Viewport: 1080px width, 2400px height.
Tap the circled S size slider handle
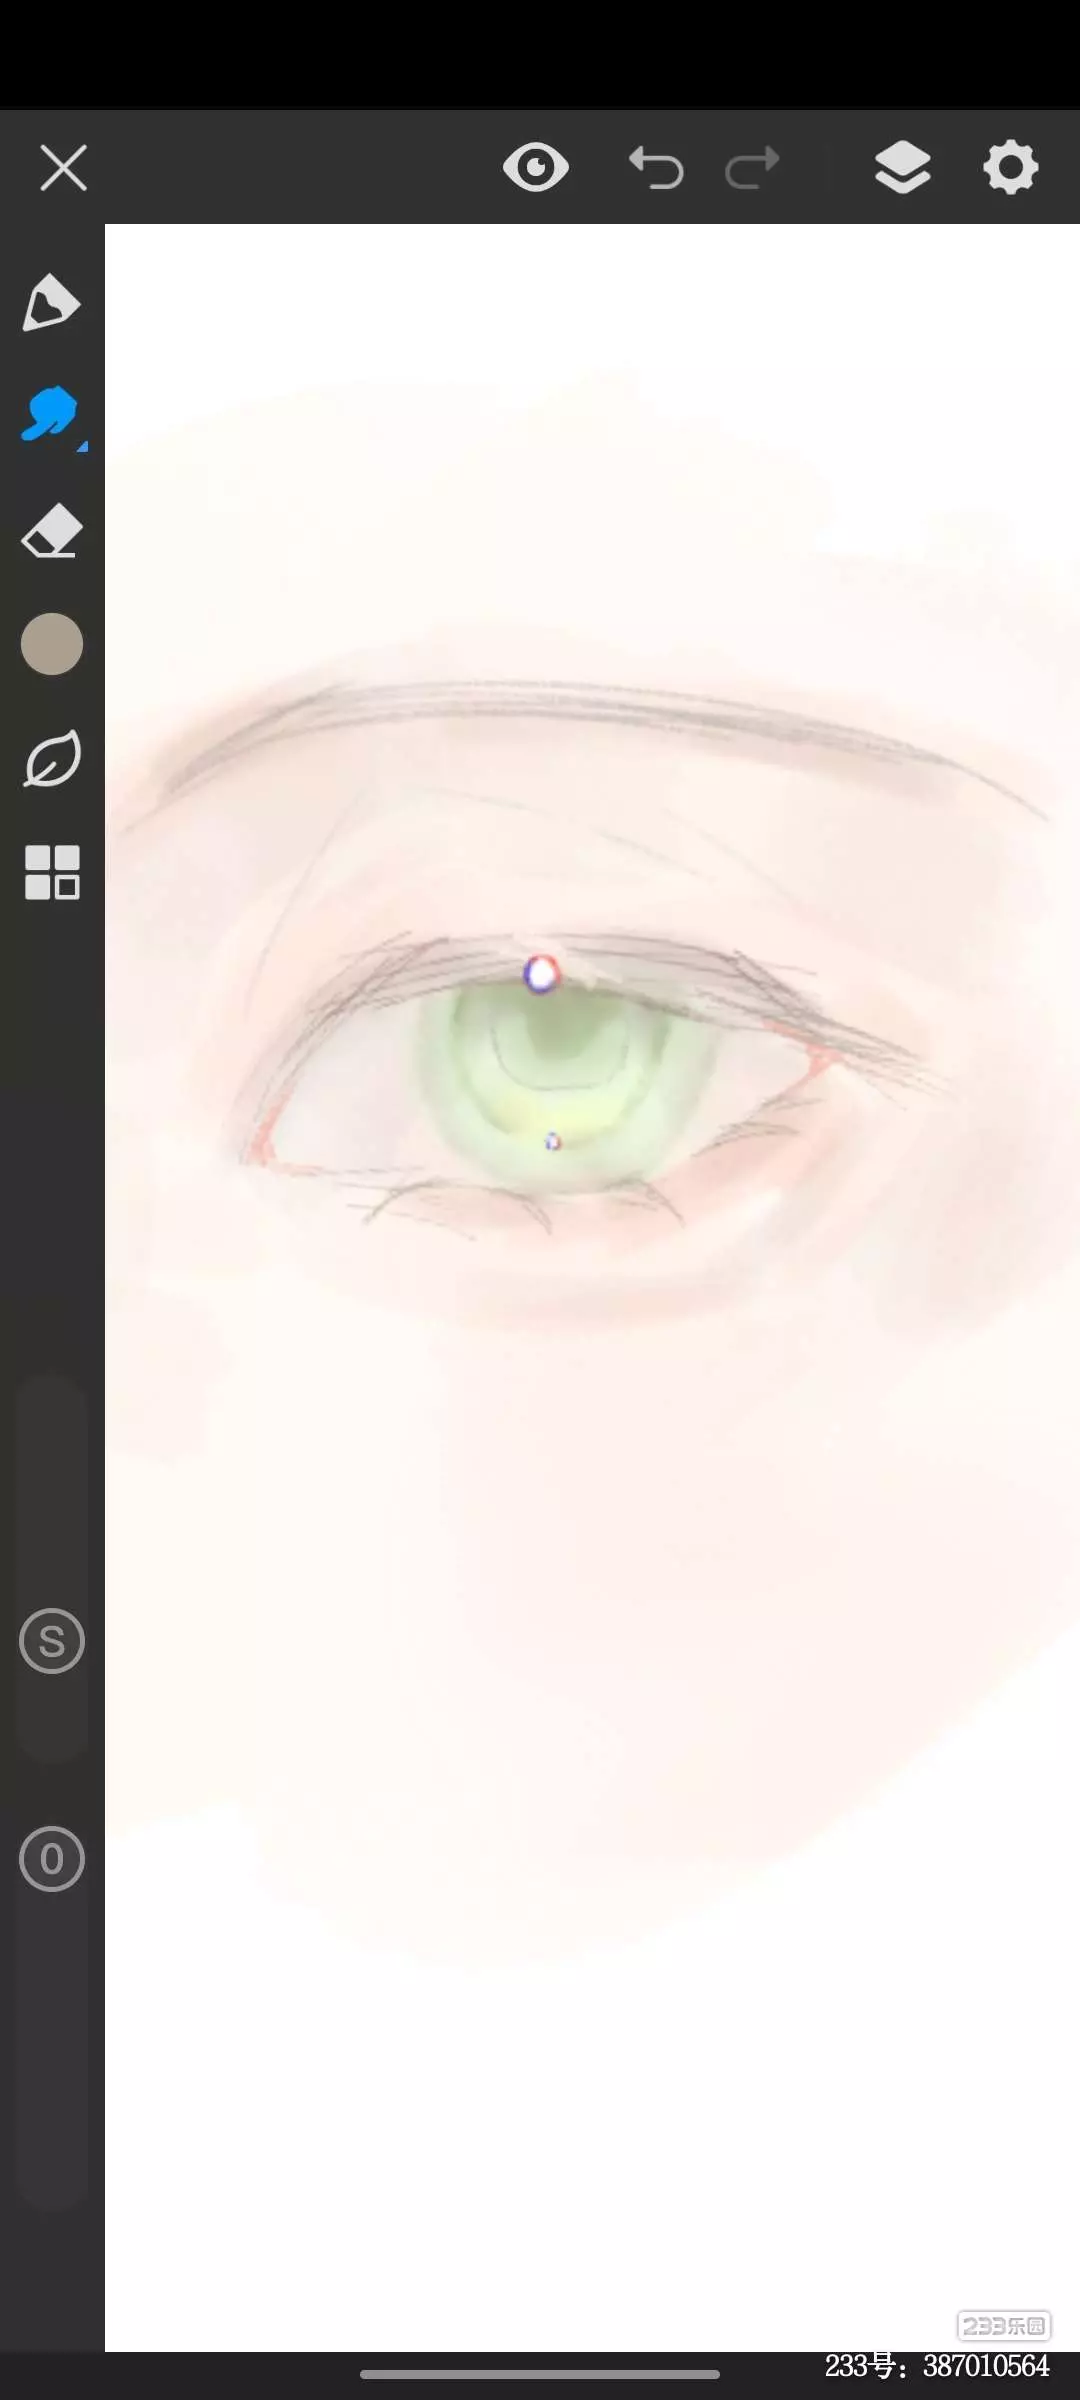52,1641
